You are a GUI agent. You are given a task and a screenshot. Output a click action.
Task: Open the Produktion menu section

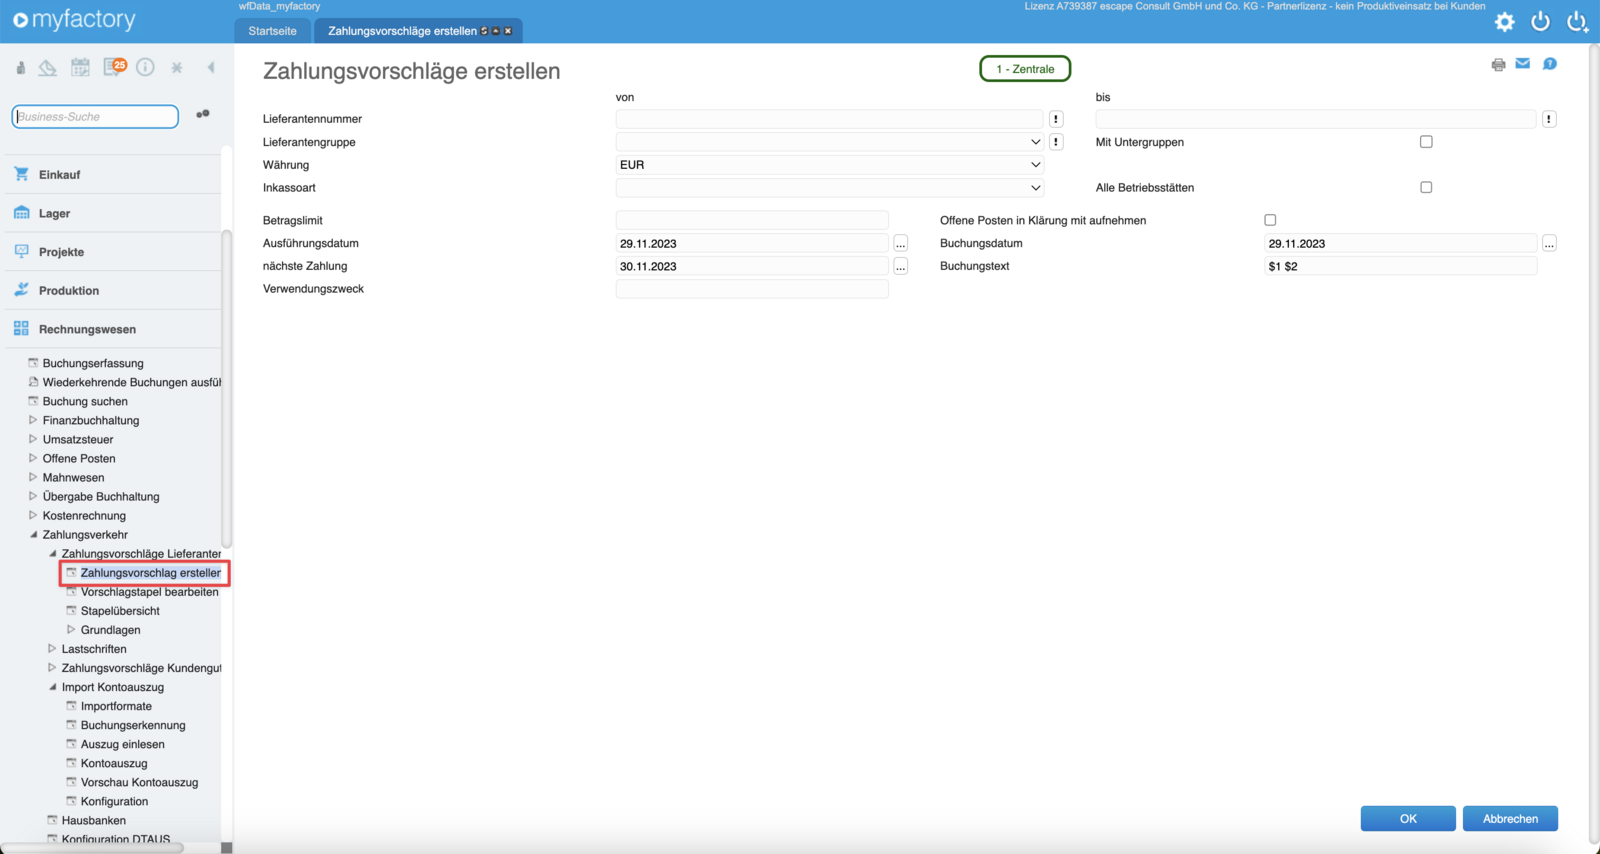click(69, 291)
